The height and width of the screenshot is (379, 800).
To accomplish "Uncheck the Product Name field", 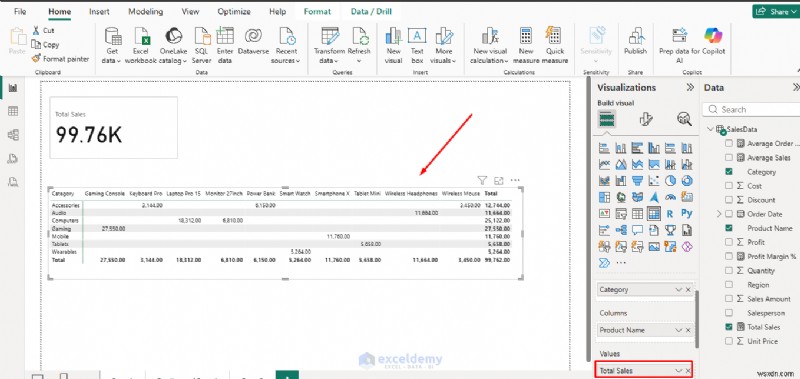I will [729, 228].
